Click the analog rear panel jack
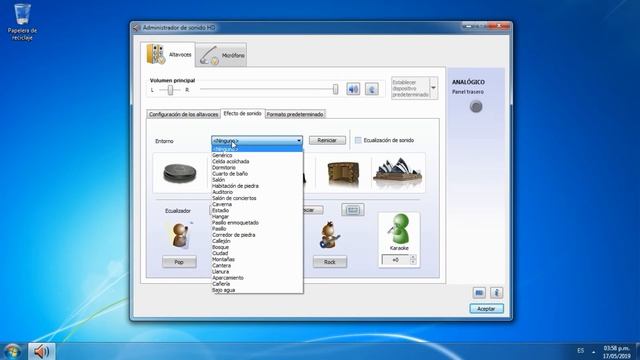Viewport: 640px width, 360px height. [476, 107]
